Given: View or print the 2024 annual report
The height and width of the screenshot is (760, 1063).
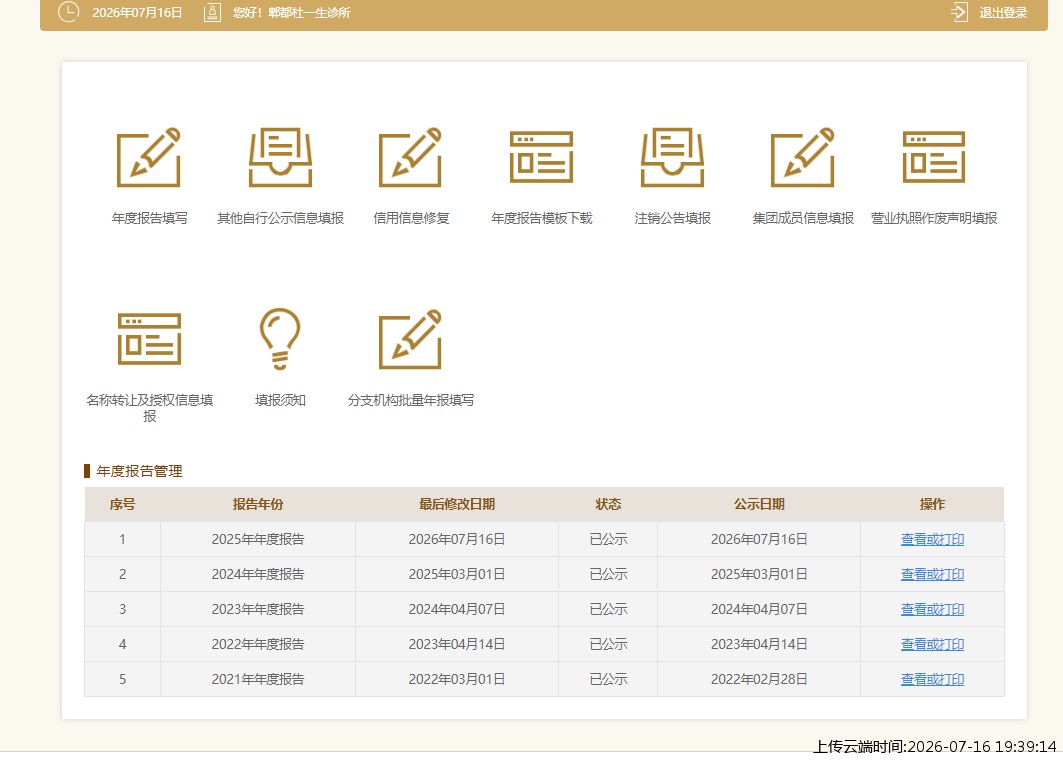Looking at the screenshot, I should [x=932, y=574].
